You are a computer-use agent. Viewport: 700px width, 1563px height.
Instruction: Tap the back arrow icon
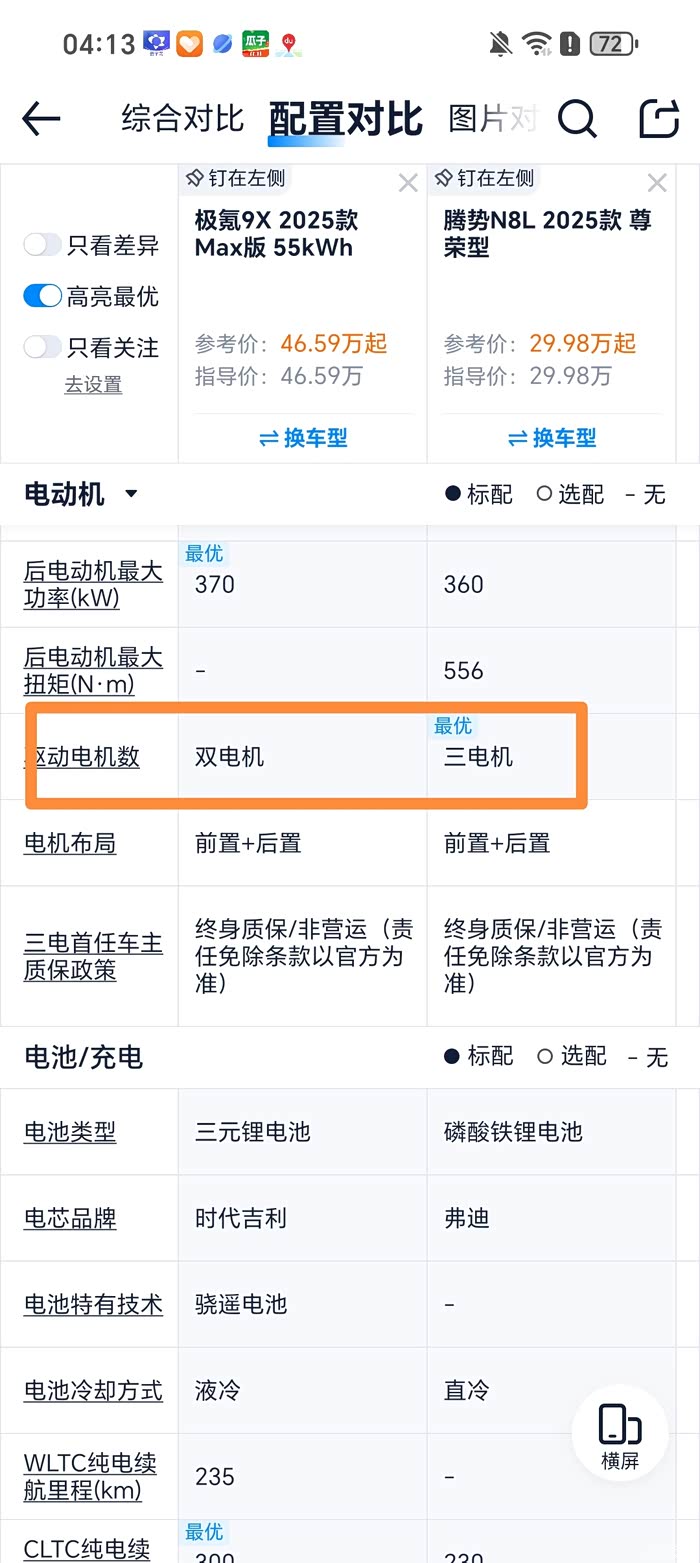(41, 119)
